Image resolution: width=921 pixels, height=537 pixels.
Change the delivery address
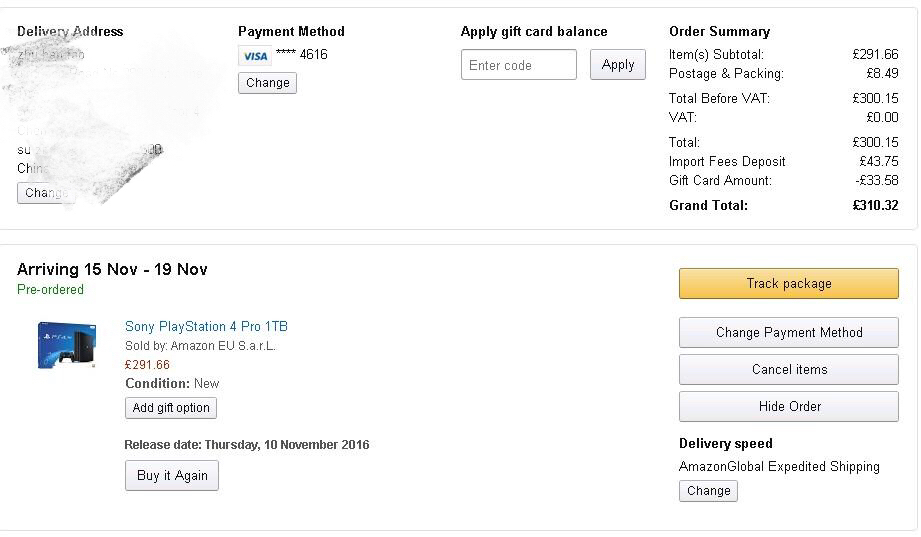(44, 193)
